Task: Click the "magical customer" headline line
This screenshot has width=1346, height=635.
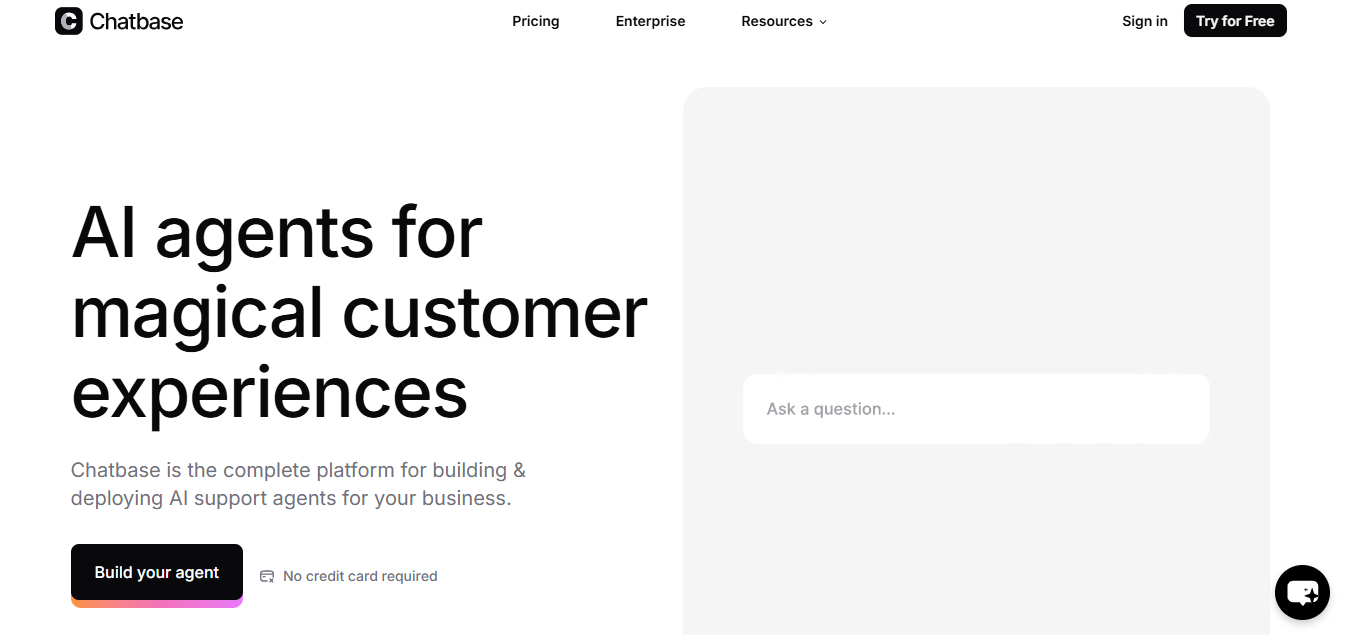Action: (359, 313)
